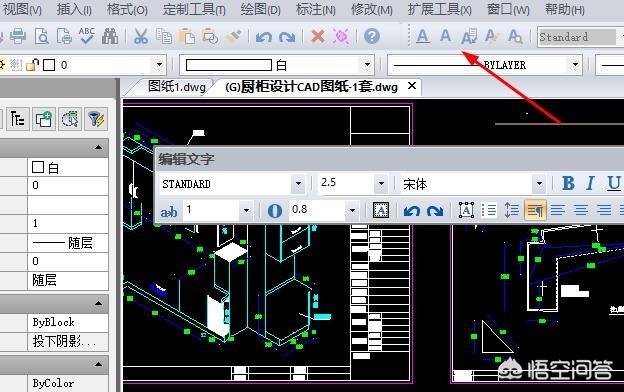
Task: Toggle bold formatting in text editor
Action: click(568, 183)
